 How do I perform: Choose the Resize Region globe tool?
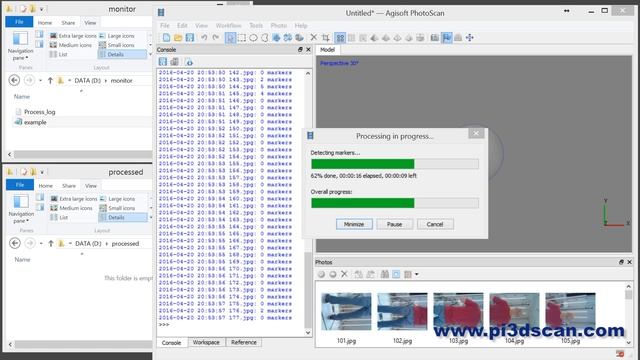click(299, 38)
